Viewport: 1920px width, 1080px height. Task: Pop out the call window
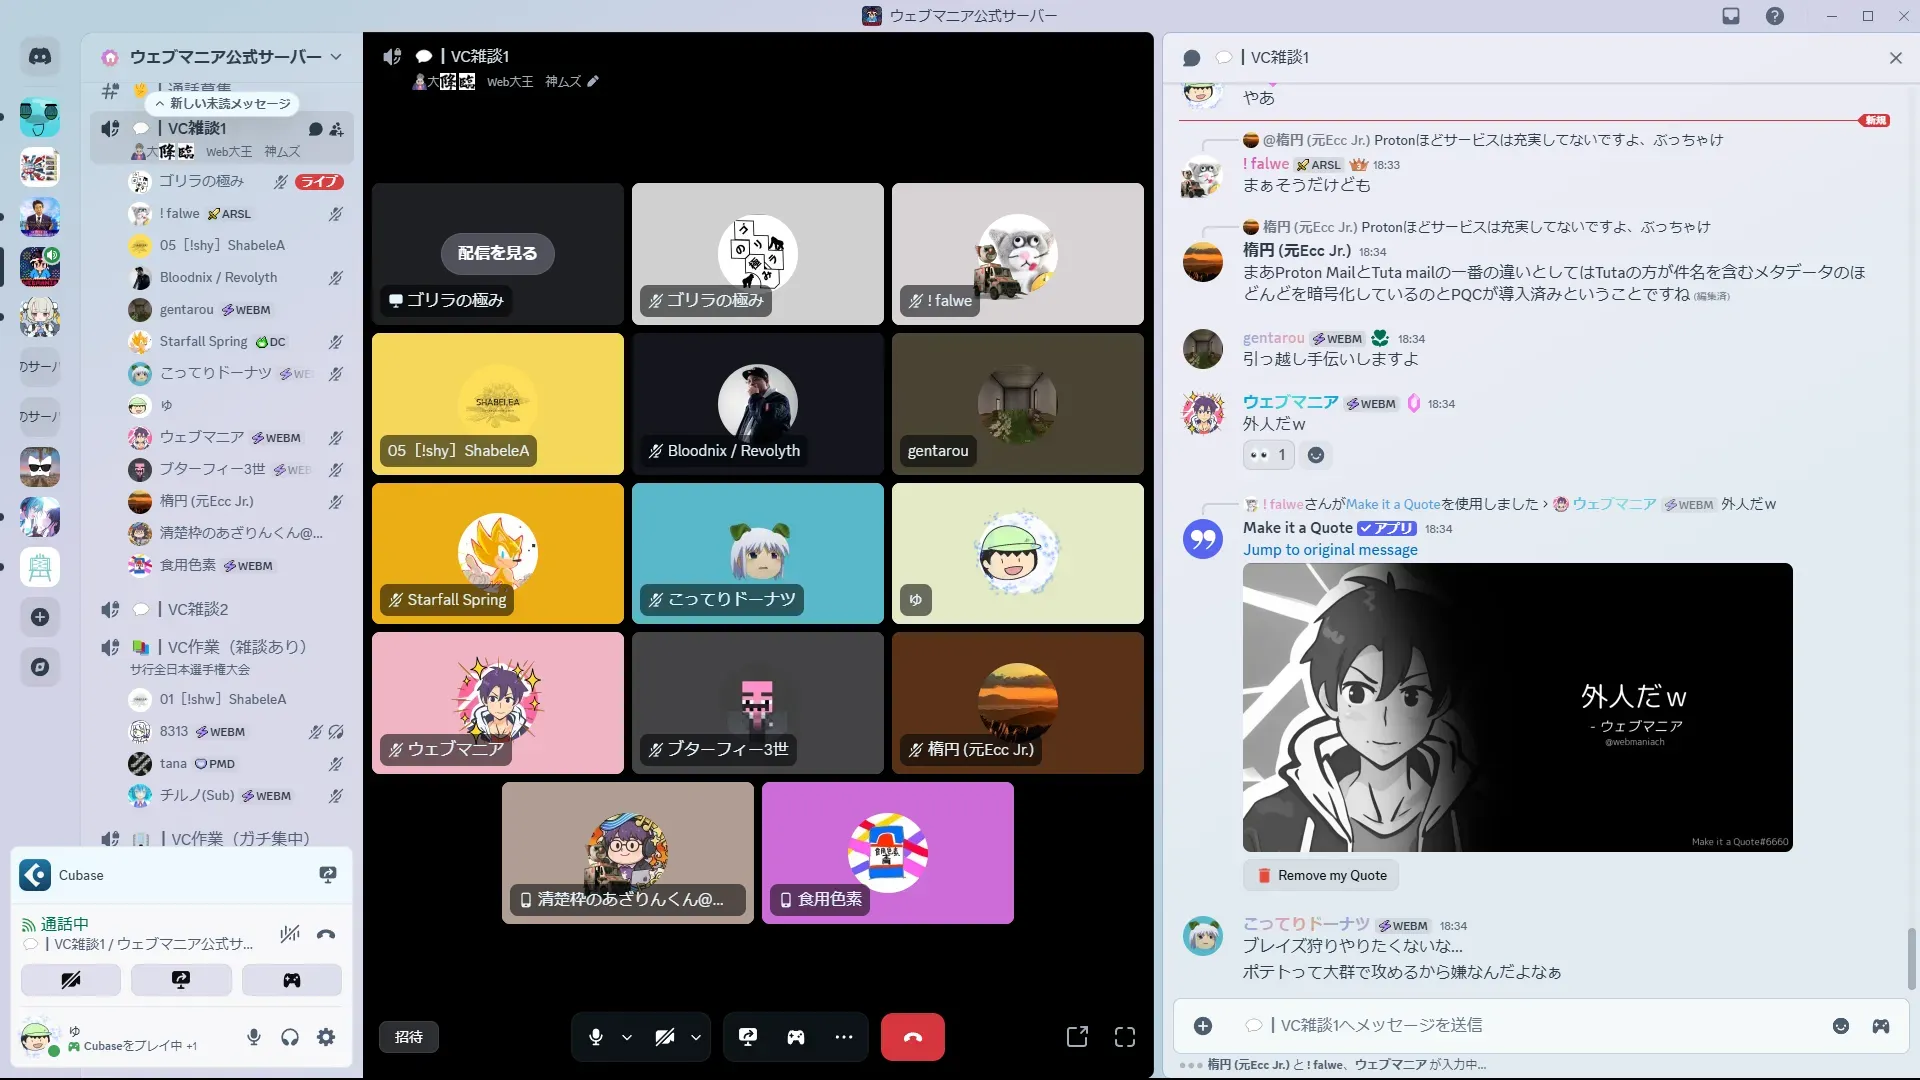pyautogui.click(x=1077, y=1037)
